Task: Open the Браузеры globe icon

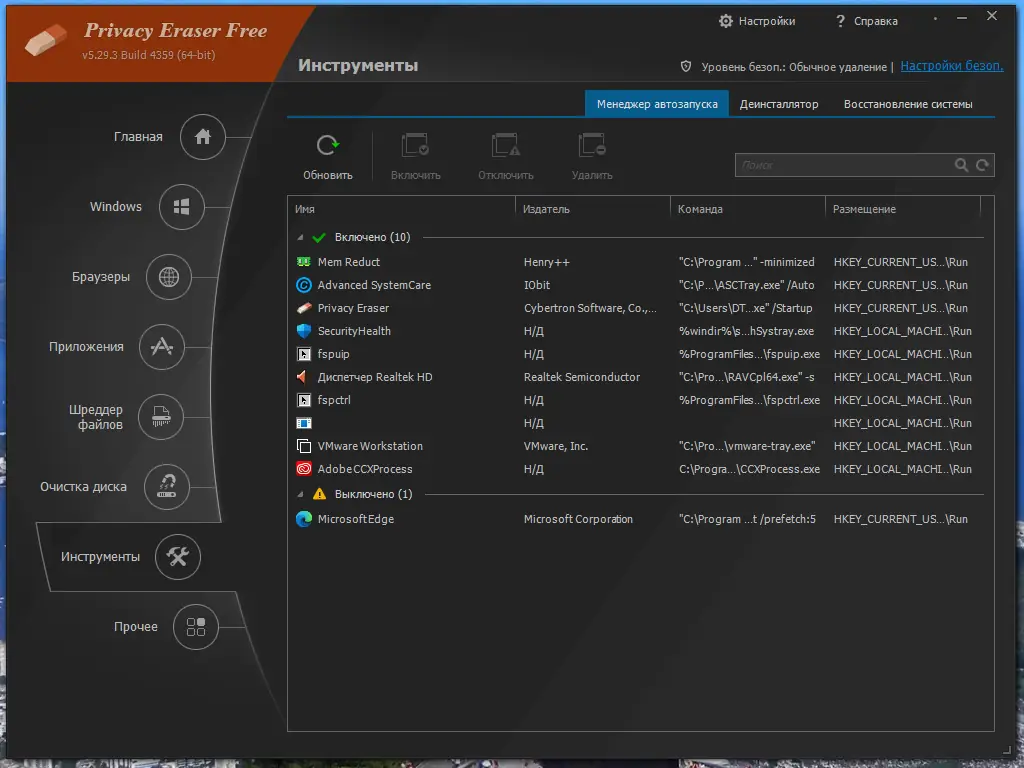Action: 168,277
